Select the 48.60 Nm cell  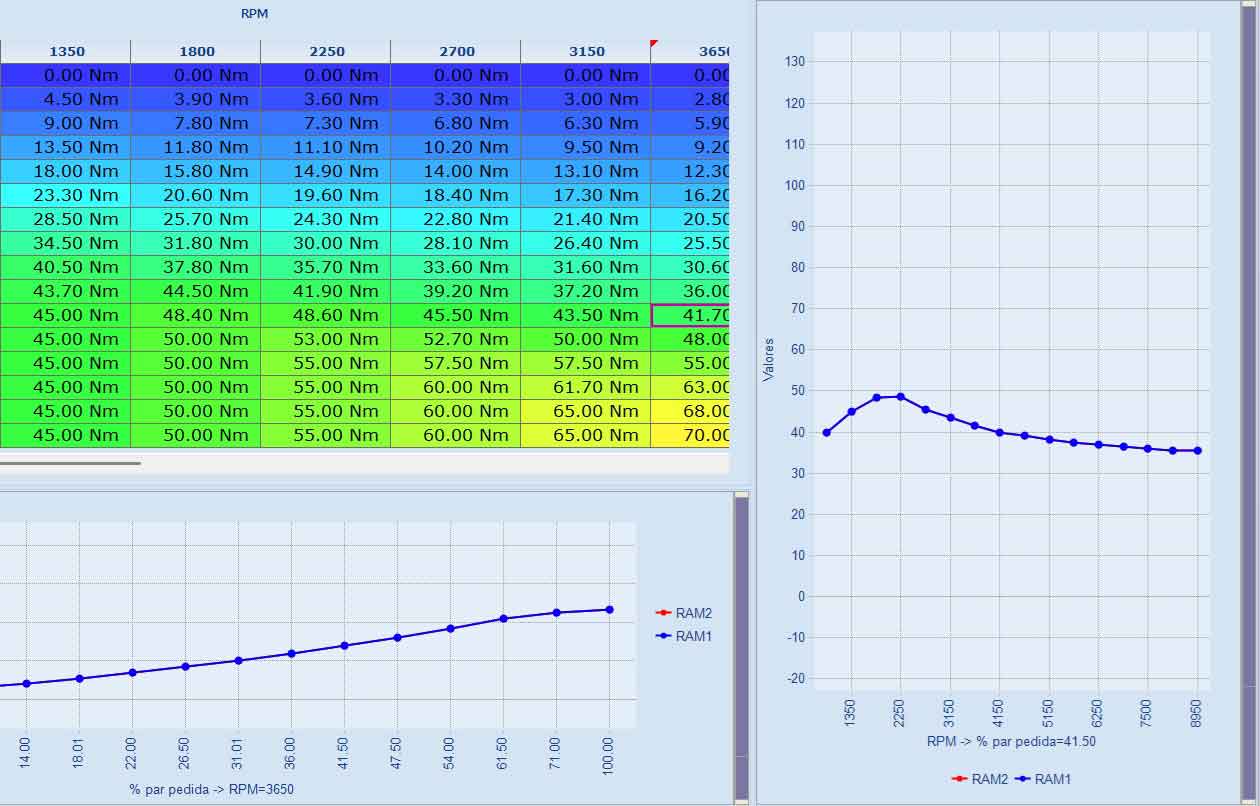click(326, 315)
